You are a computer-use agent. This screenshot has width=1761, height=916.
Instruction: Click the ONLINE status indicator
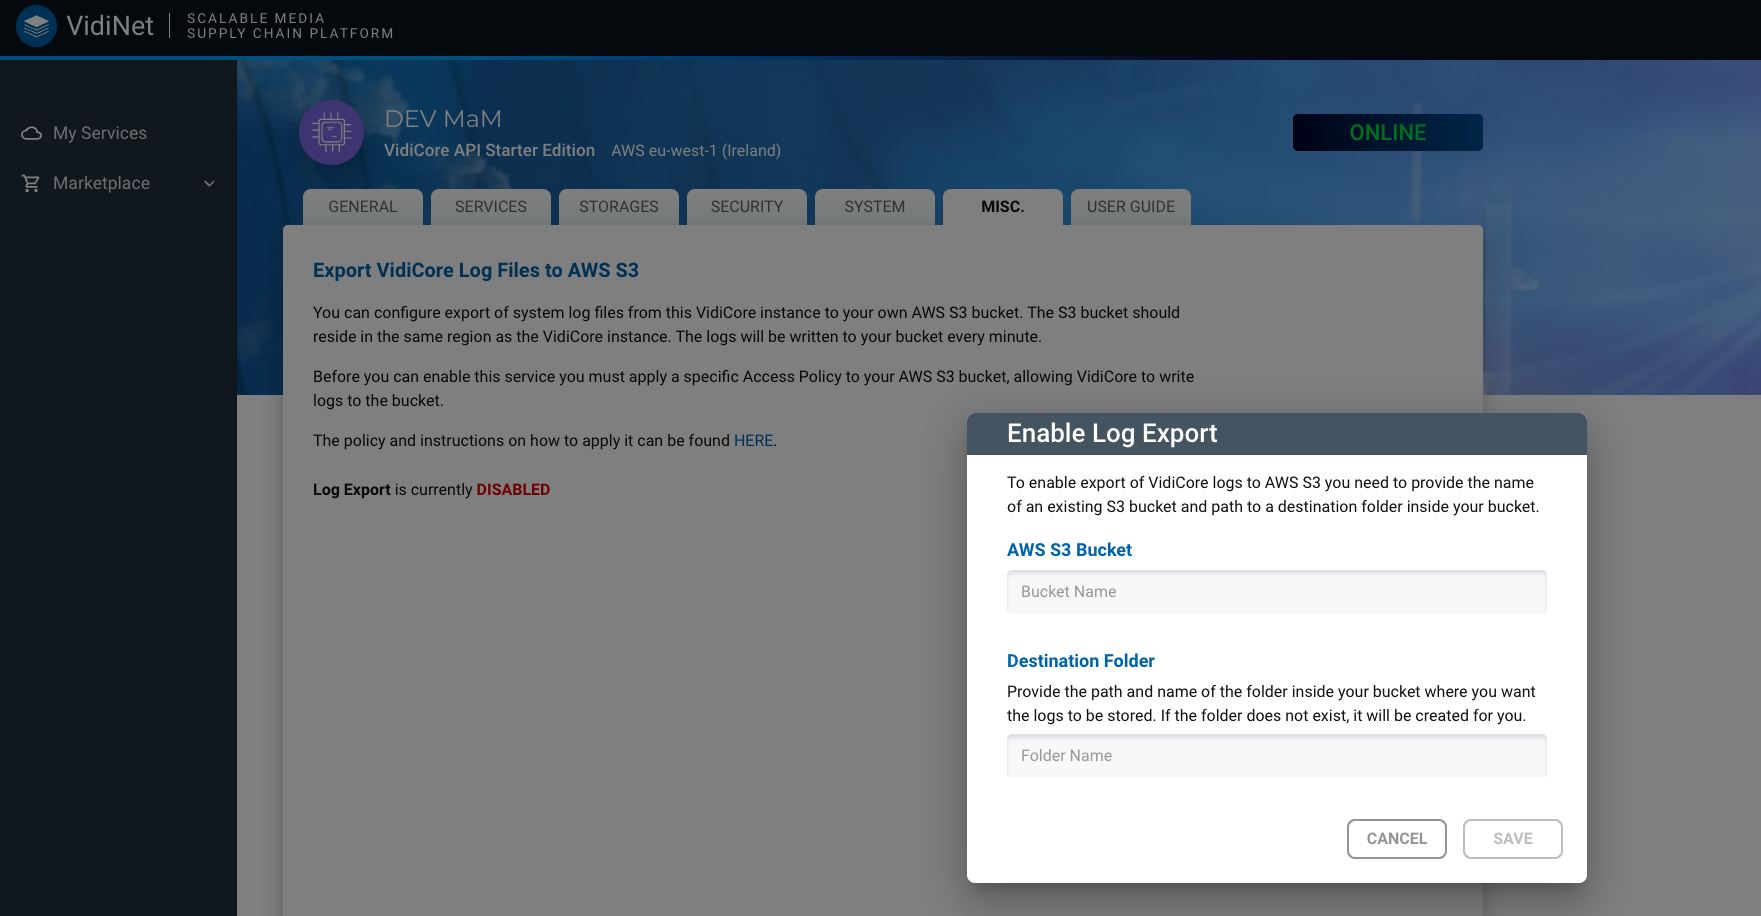(1387, 133)
